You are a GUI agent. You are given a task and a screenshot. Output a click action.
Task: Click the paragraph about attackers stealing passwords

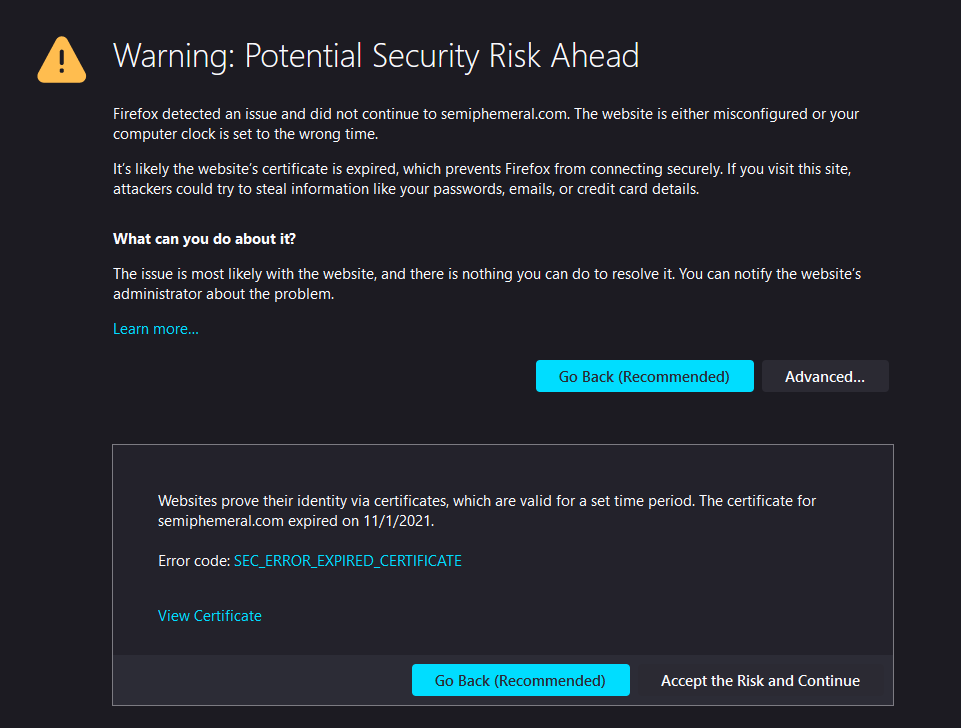coord(480,178)
